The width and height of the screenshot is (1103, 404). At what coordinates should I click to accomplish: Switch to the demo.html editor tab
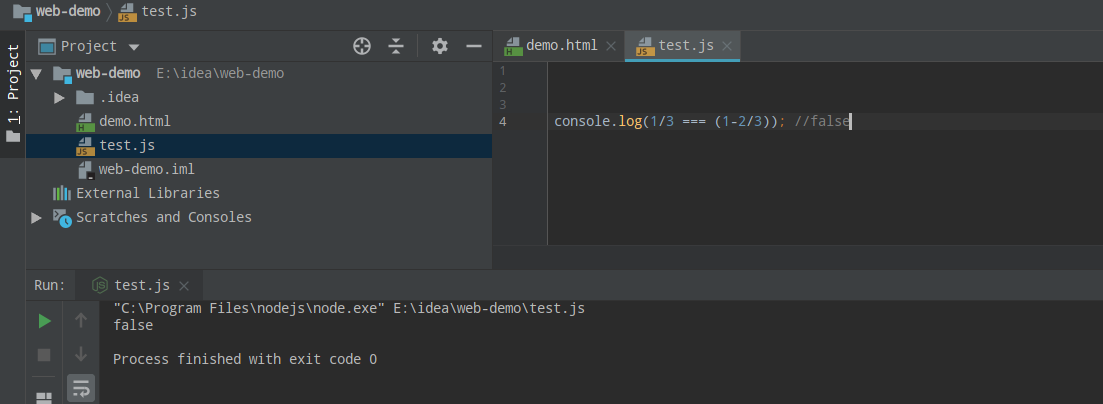(561, 46)
